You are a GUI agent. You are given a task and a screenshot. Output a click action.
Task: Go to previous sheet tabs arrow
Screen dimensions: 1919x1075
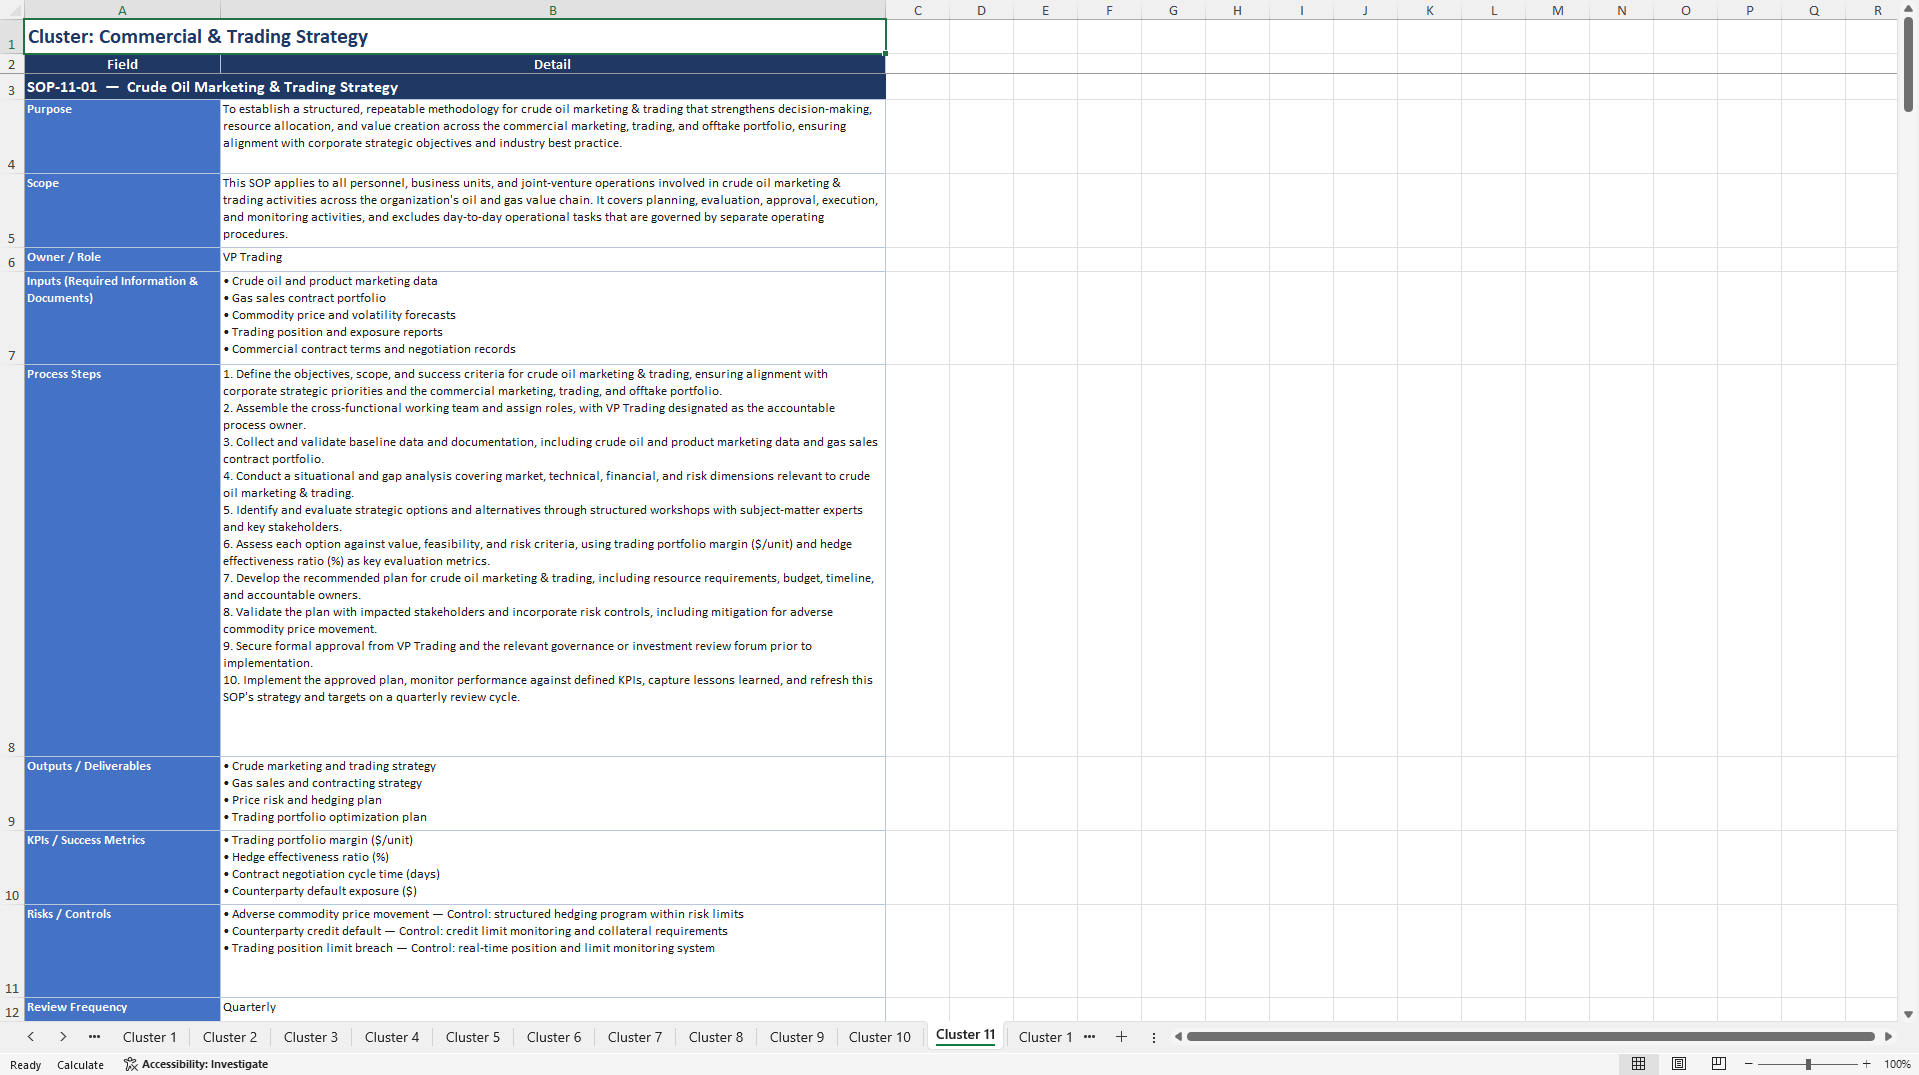point(31,1037)
